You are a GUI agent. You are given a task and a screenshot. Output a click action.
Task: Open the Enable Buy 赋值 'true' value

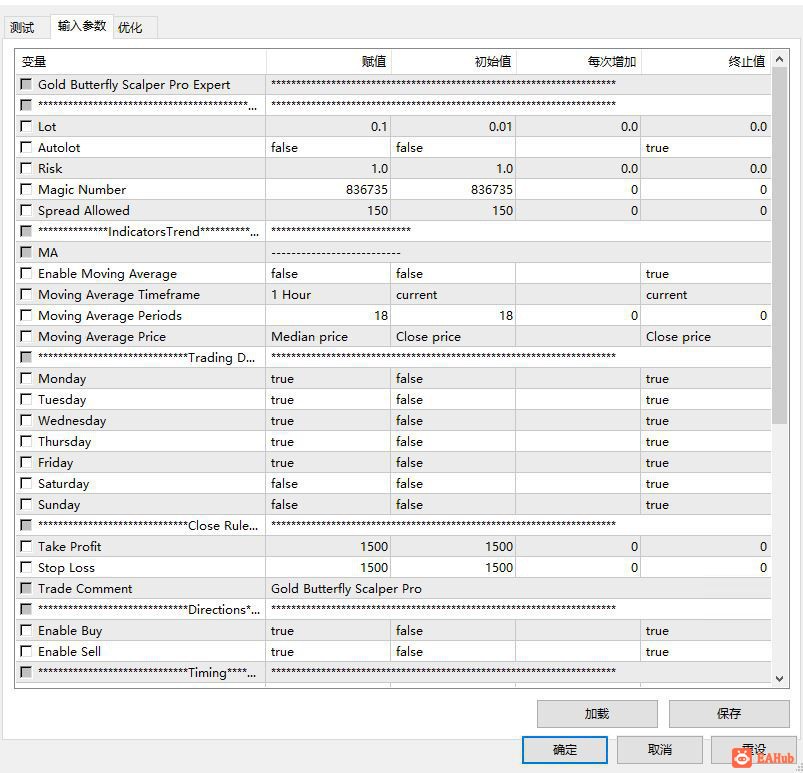328,631
